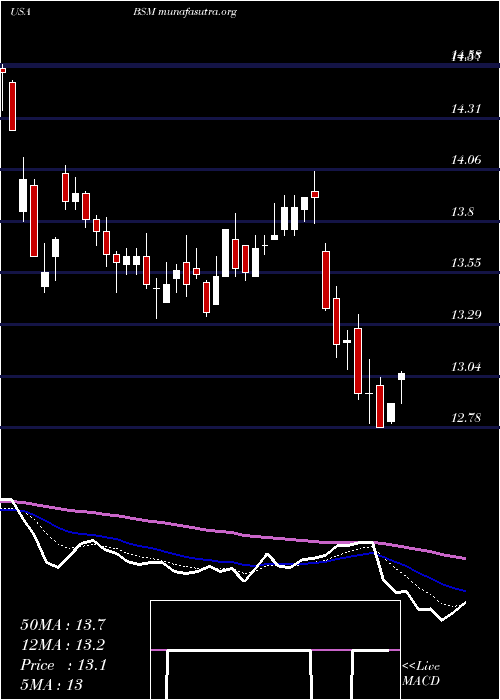500x700 pixels.
Task: Click the tall red candle falling from 13.55
Action: click(326, 280)
